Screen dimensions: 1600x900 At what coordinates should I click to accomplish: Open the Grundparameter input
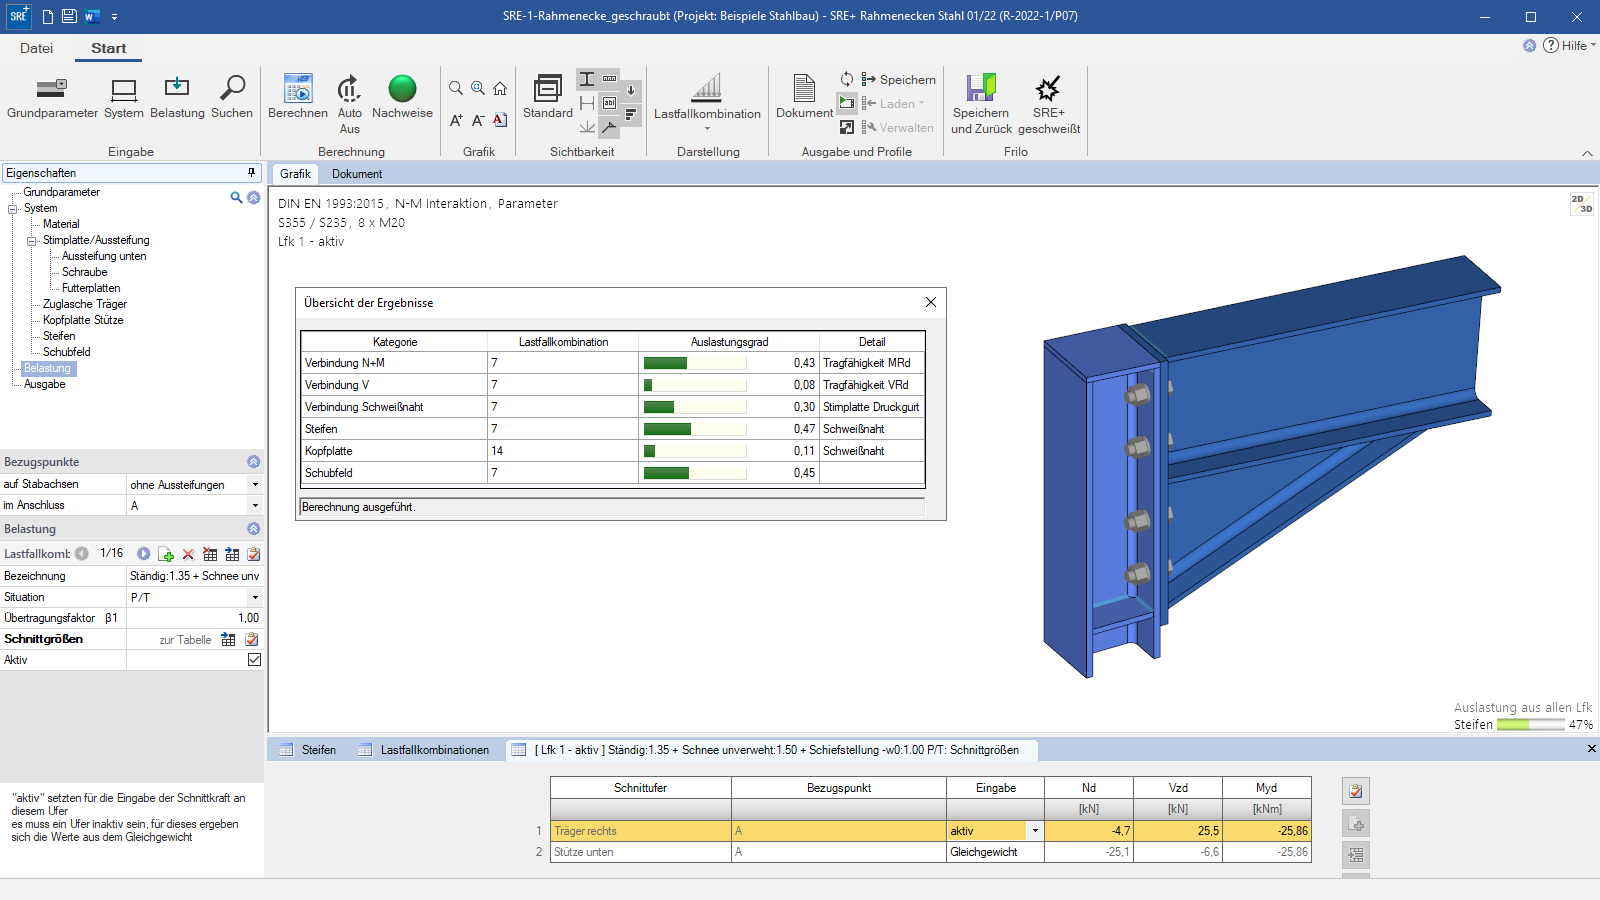point(52,97)
